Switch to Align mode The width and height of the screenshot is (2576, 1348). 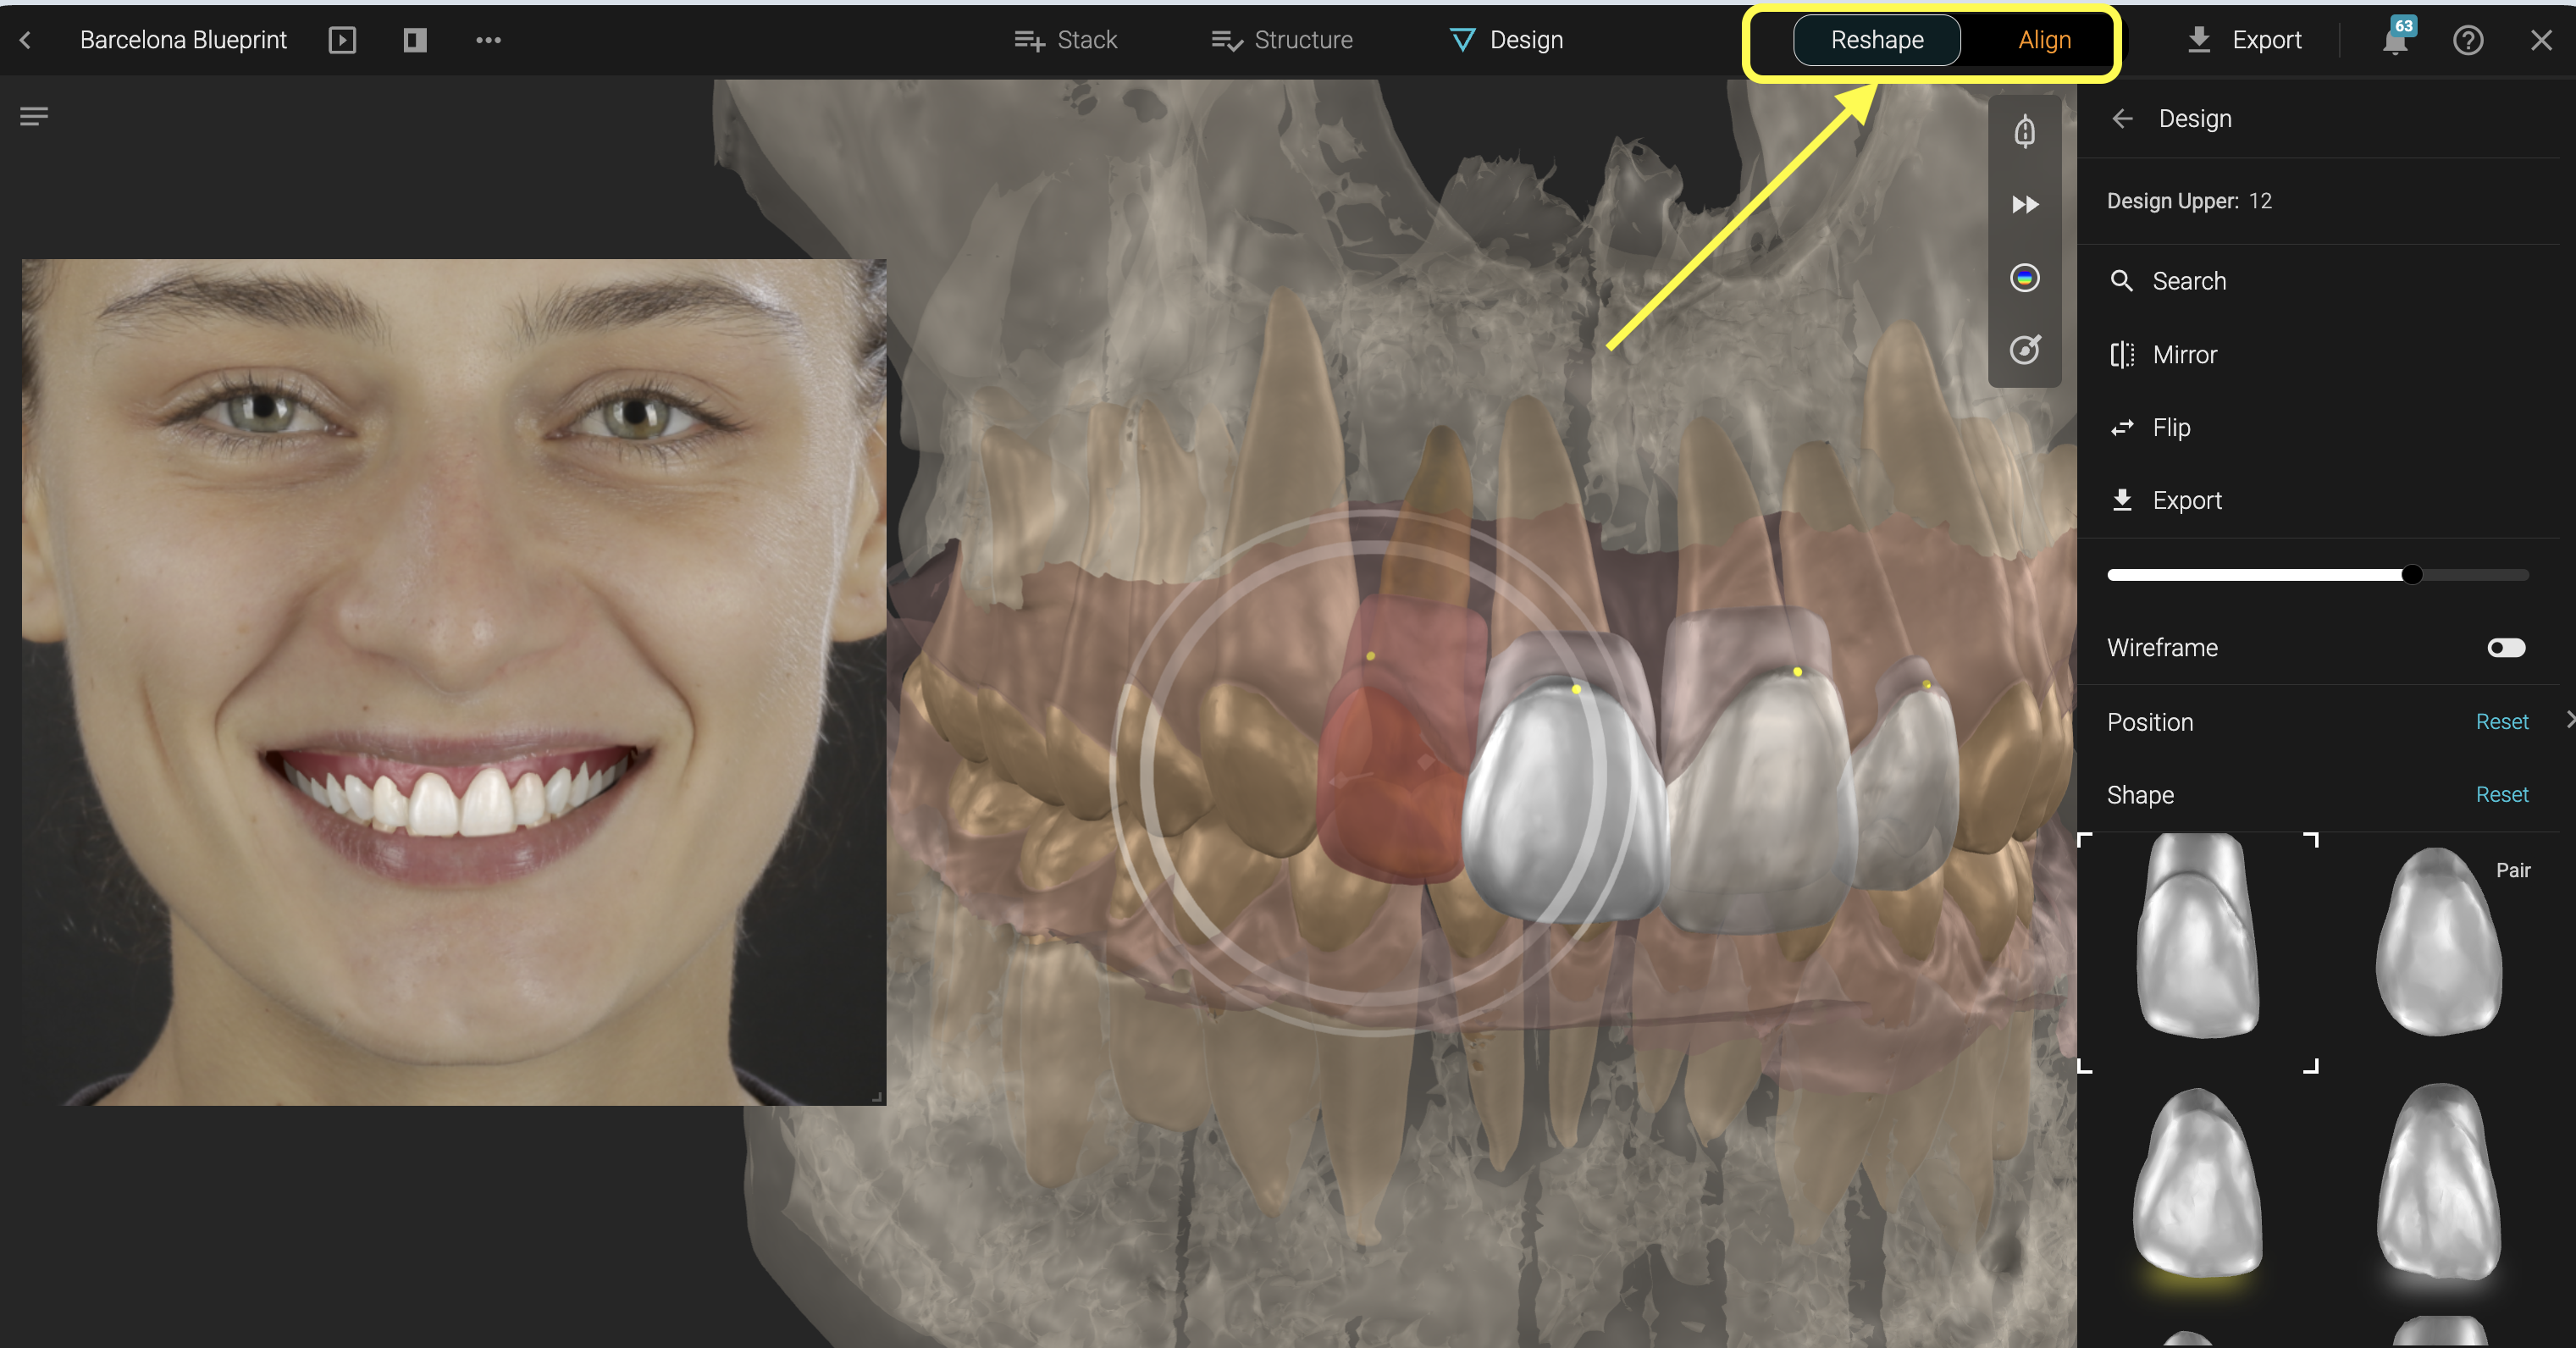pos(2043,40)
